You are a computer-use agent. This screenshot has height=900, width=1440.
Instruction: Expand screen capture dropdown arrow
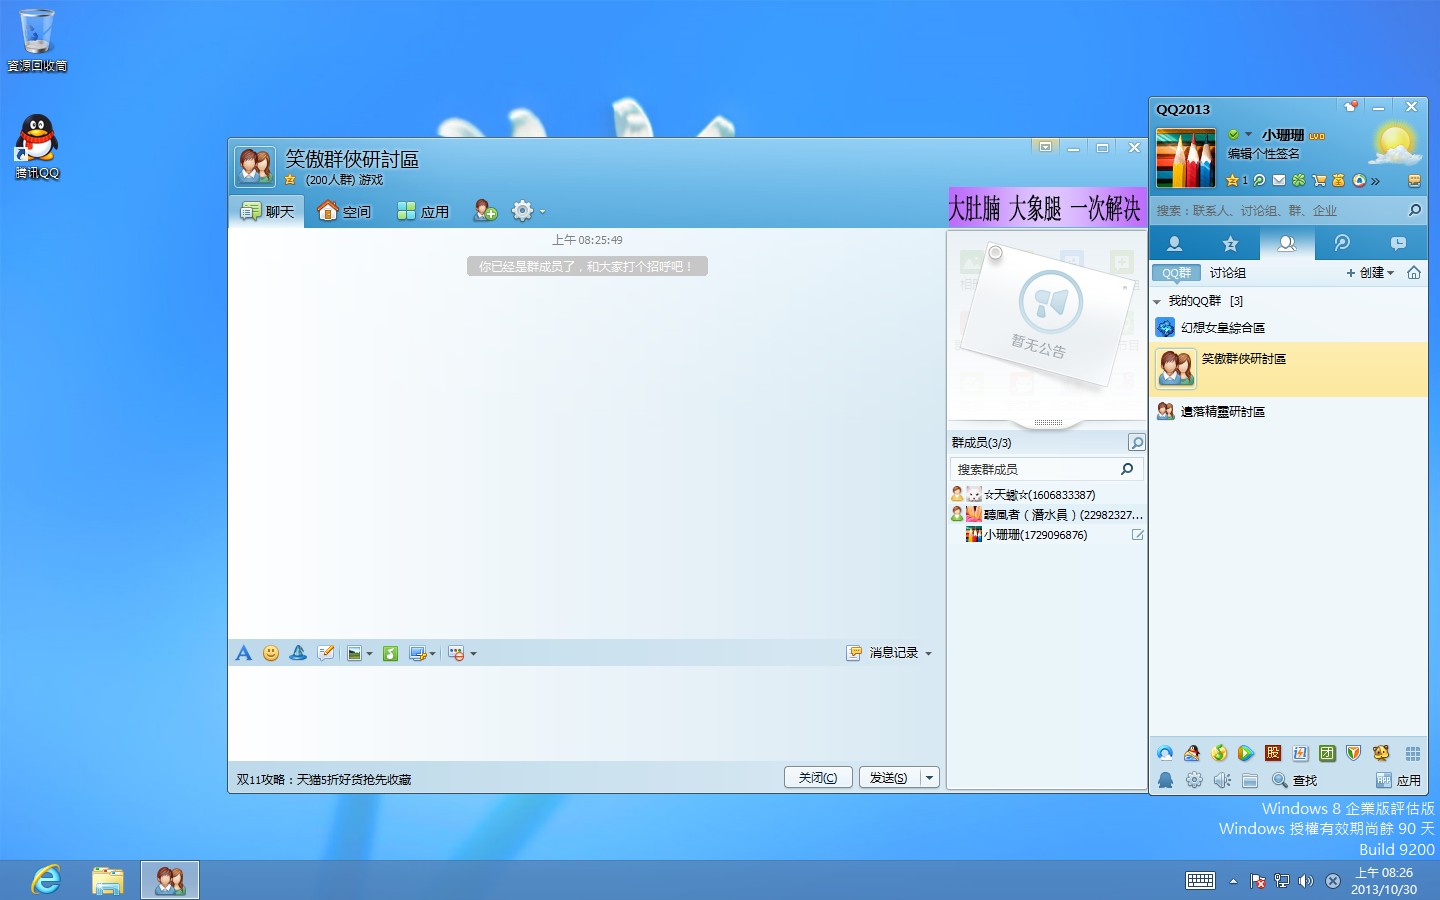(x=432, y=654)
